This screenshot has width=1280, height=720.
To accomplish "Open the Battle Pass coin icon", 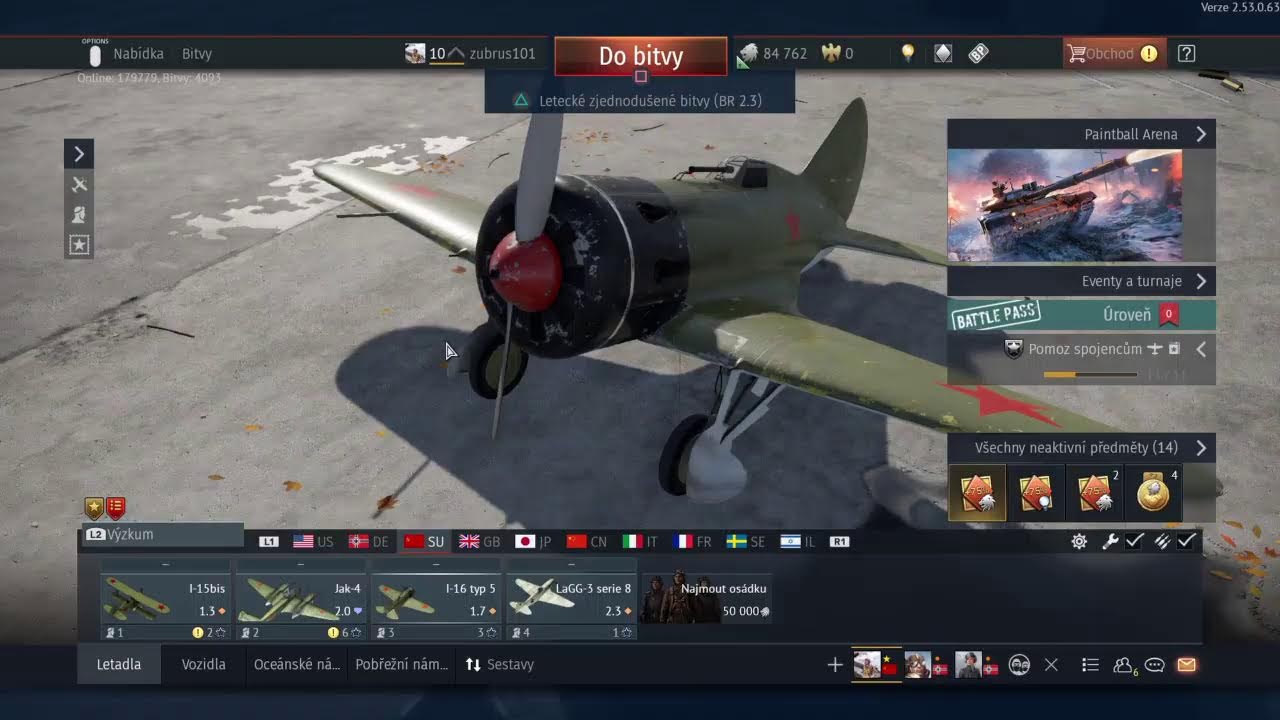I will coord(979,54).
